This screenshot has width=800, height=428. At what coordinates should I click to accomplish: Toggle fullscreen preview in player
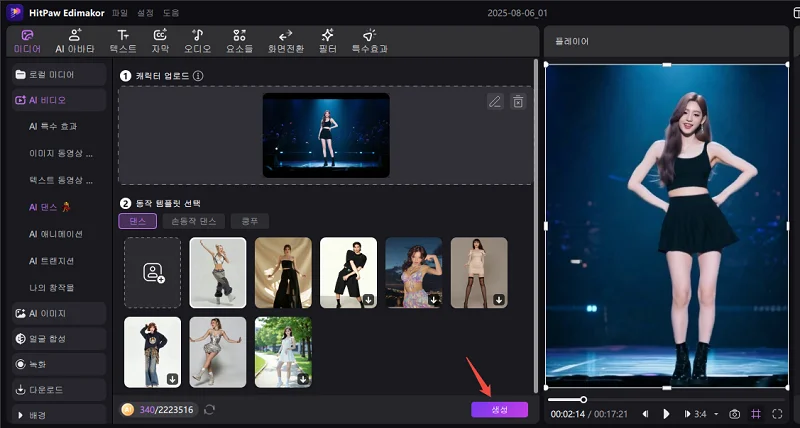[777, 414]
